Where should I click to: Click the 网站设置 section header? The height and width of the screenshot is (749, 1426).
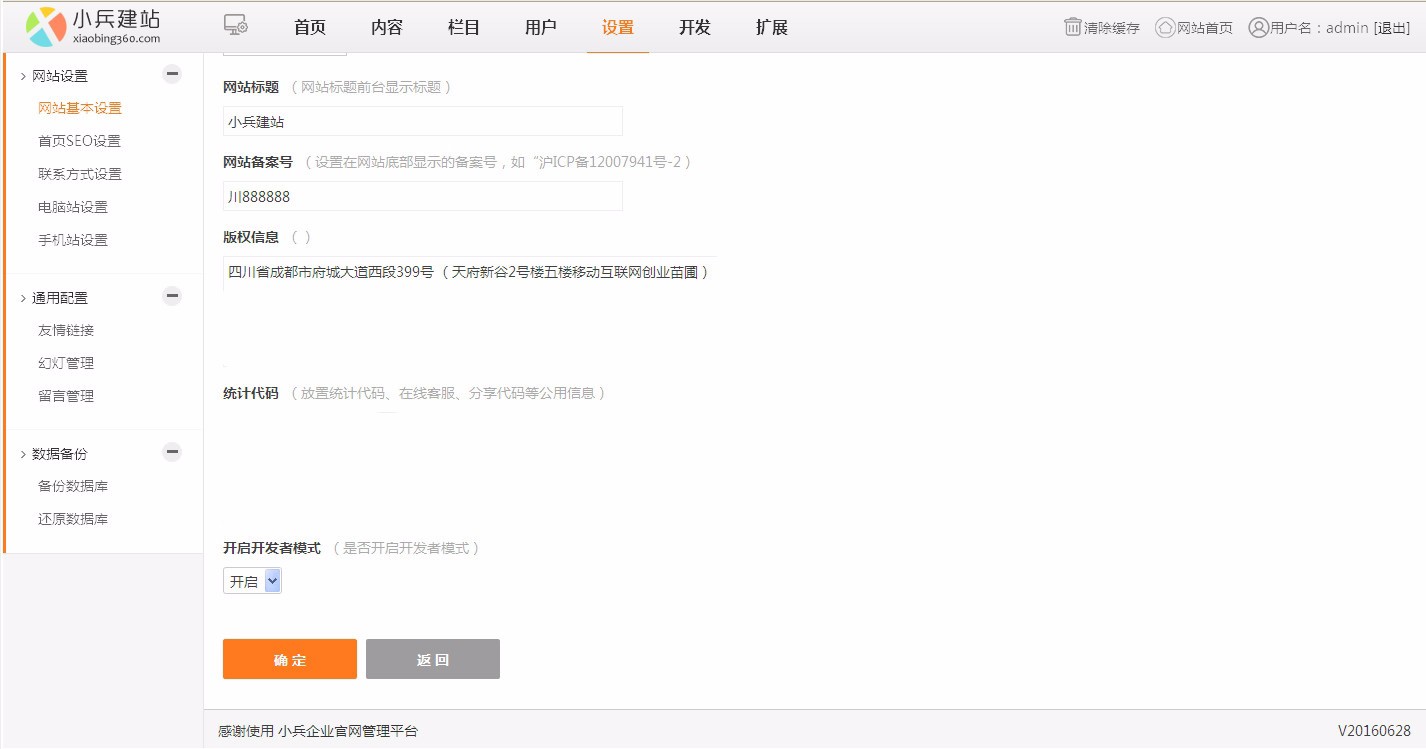60,76
